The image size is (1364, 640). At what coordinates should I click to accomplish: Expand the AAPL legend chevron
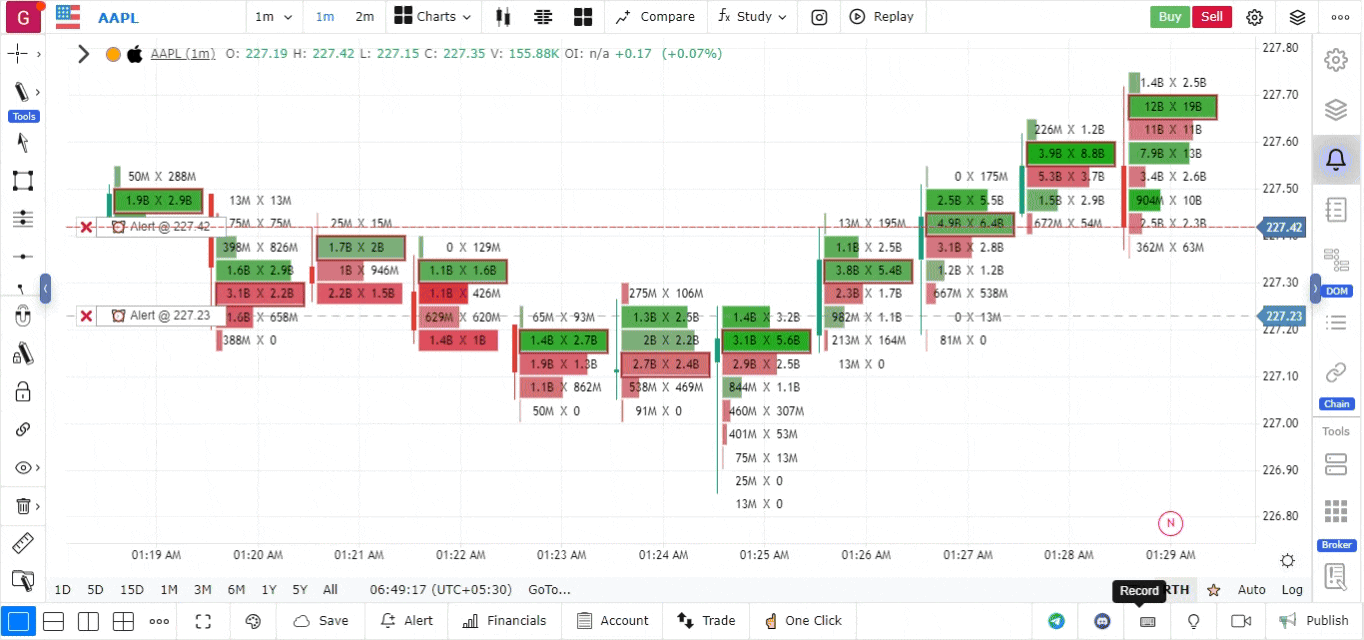coord(84,54)
